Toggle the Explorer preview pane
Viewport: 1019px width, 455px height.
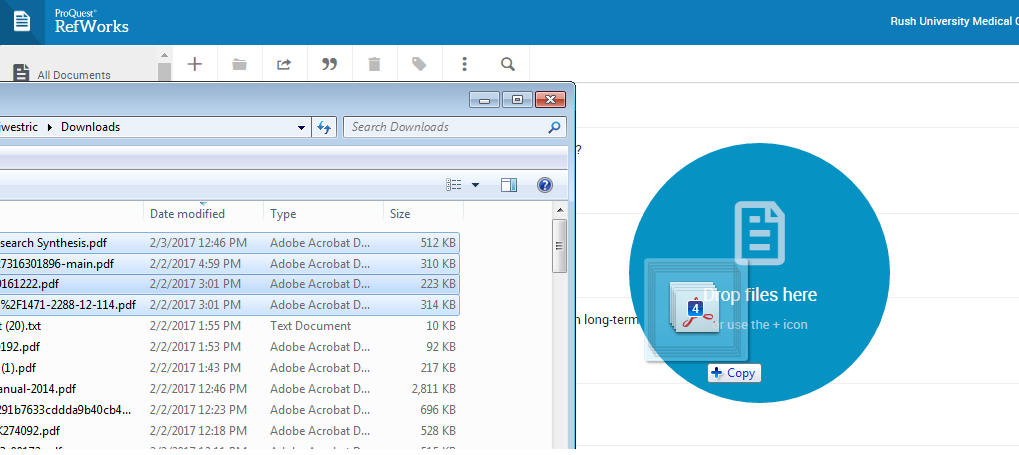click(x=509, y=185)
